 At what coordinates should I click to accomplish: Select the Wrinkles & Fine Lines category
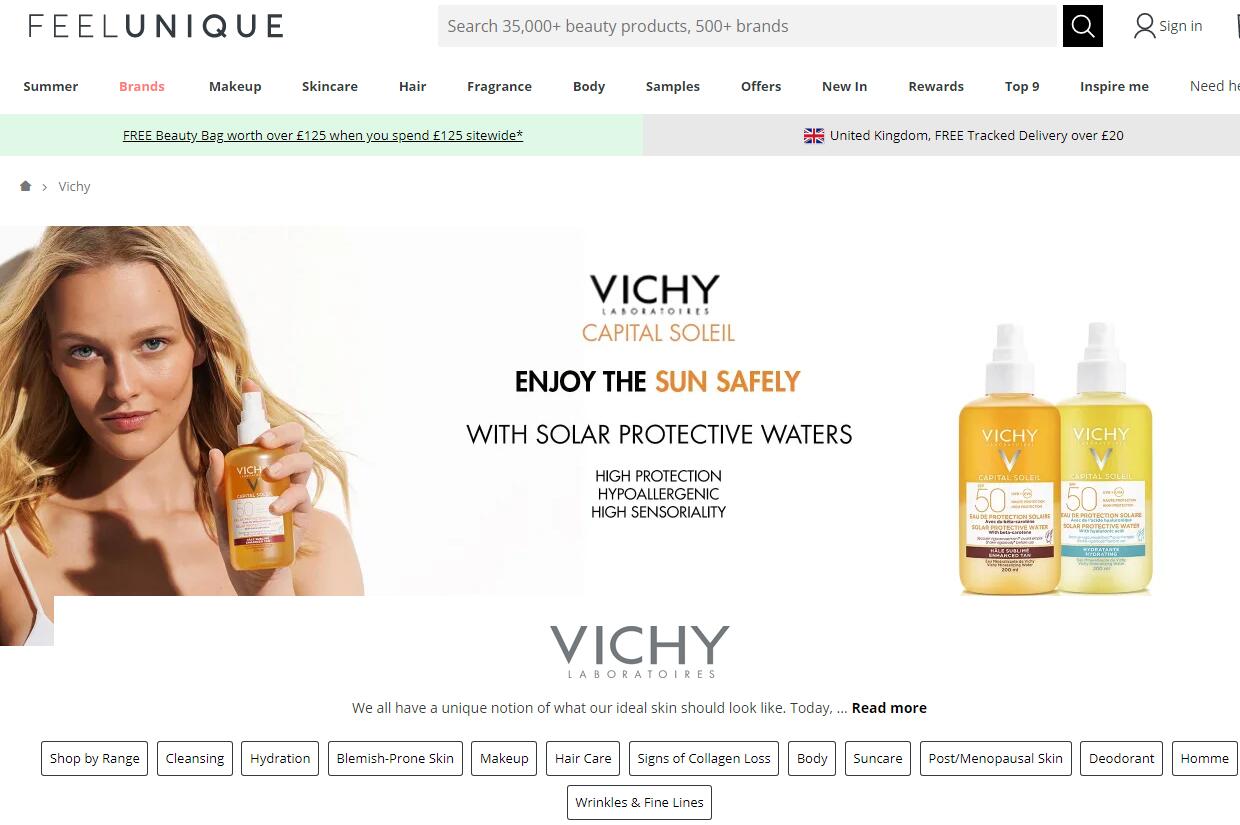pos(640,803)
